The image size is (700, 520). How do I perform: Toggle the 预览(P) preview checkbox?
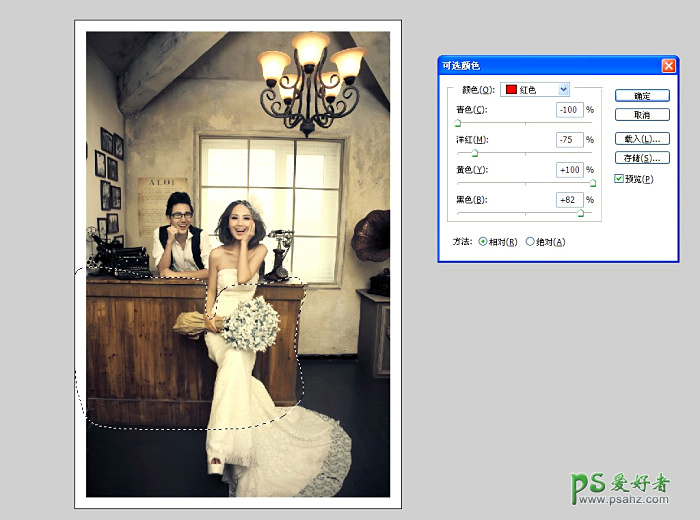619,179
